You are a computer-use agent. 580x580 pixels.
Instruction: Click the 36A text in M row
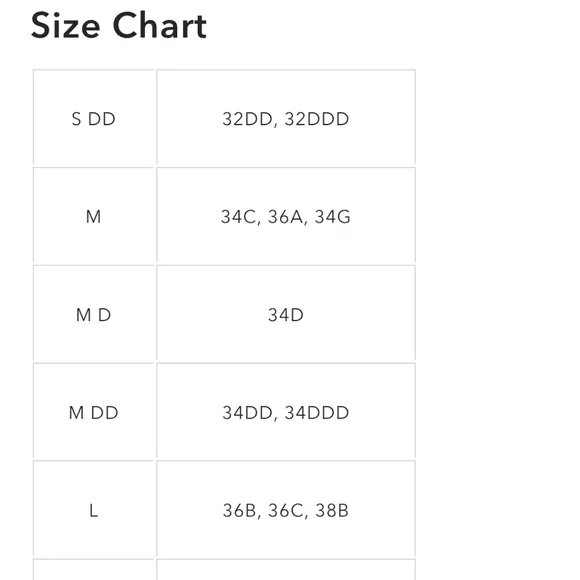(x=286, y=217)
